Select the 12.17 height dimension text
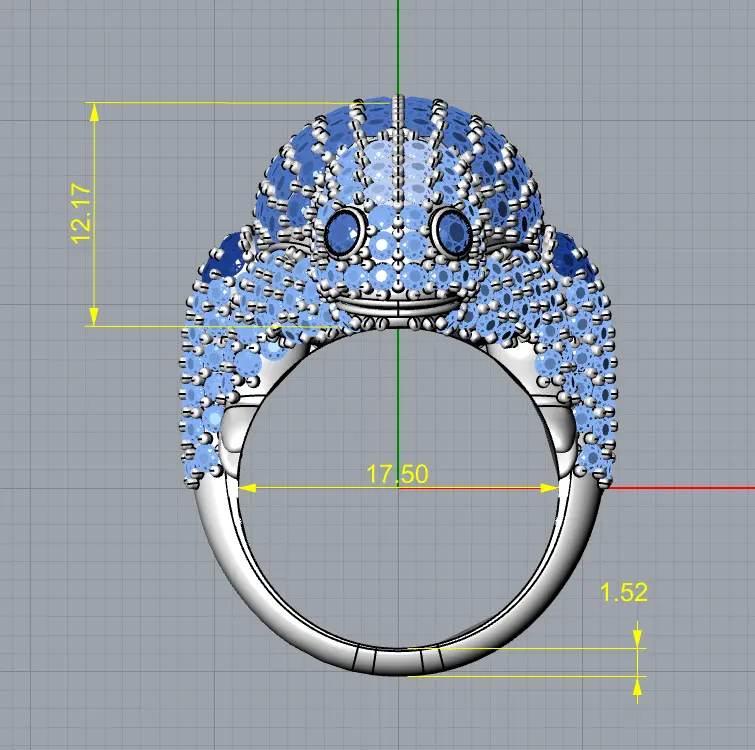 coord(81,214)
